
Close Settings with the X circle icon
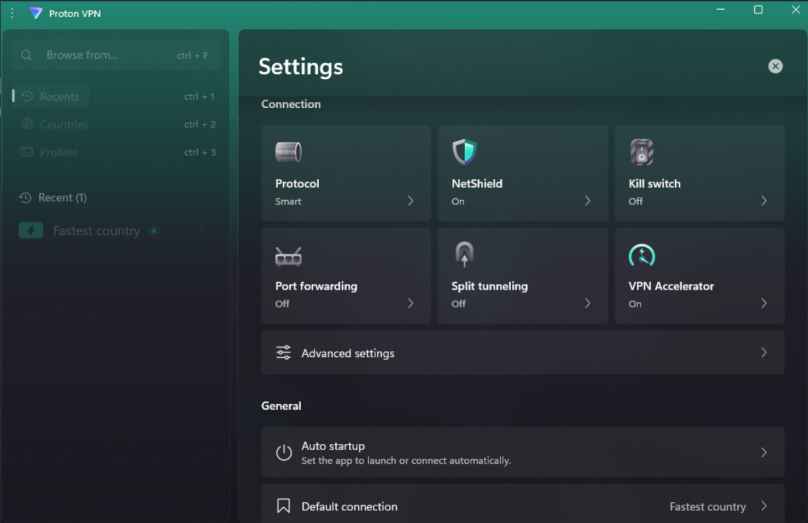click(775, 66)
